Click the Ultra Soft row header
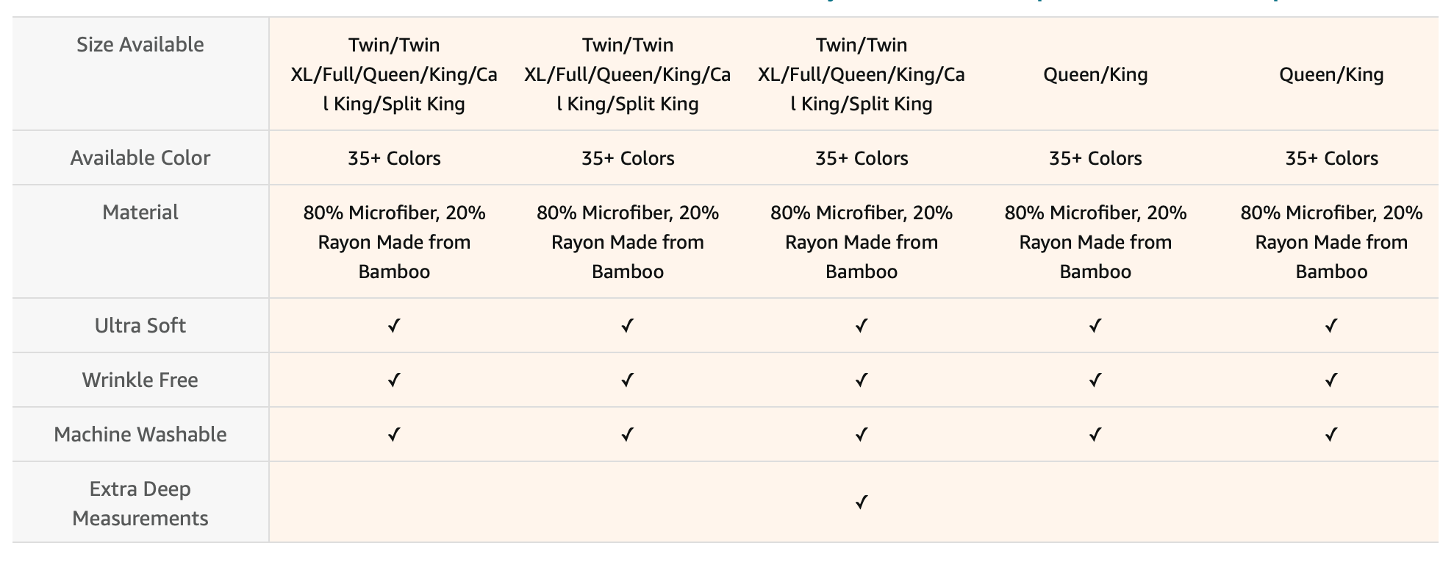Viewport: 1454px width, 568px height. pos(140,326)
